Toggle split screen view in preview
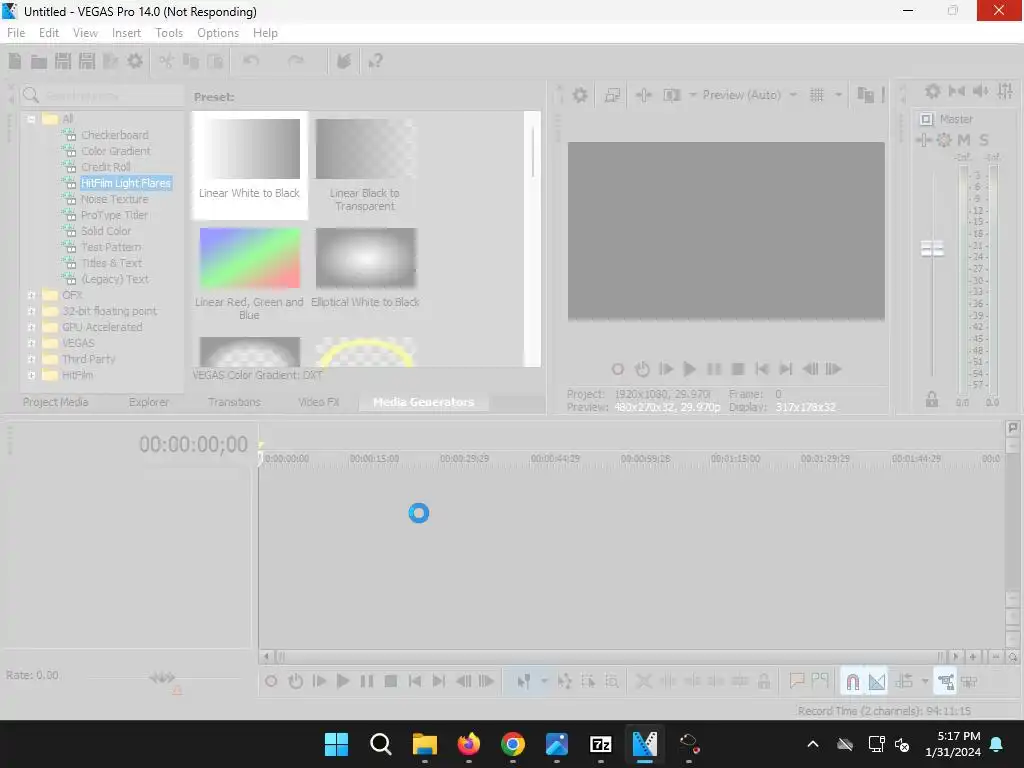Screen dimensions: 1024x768 click(x=672, y=95)
